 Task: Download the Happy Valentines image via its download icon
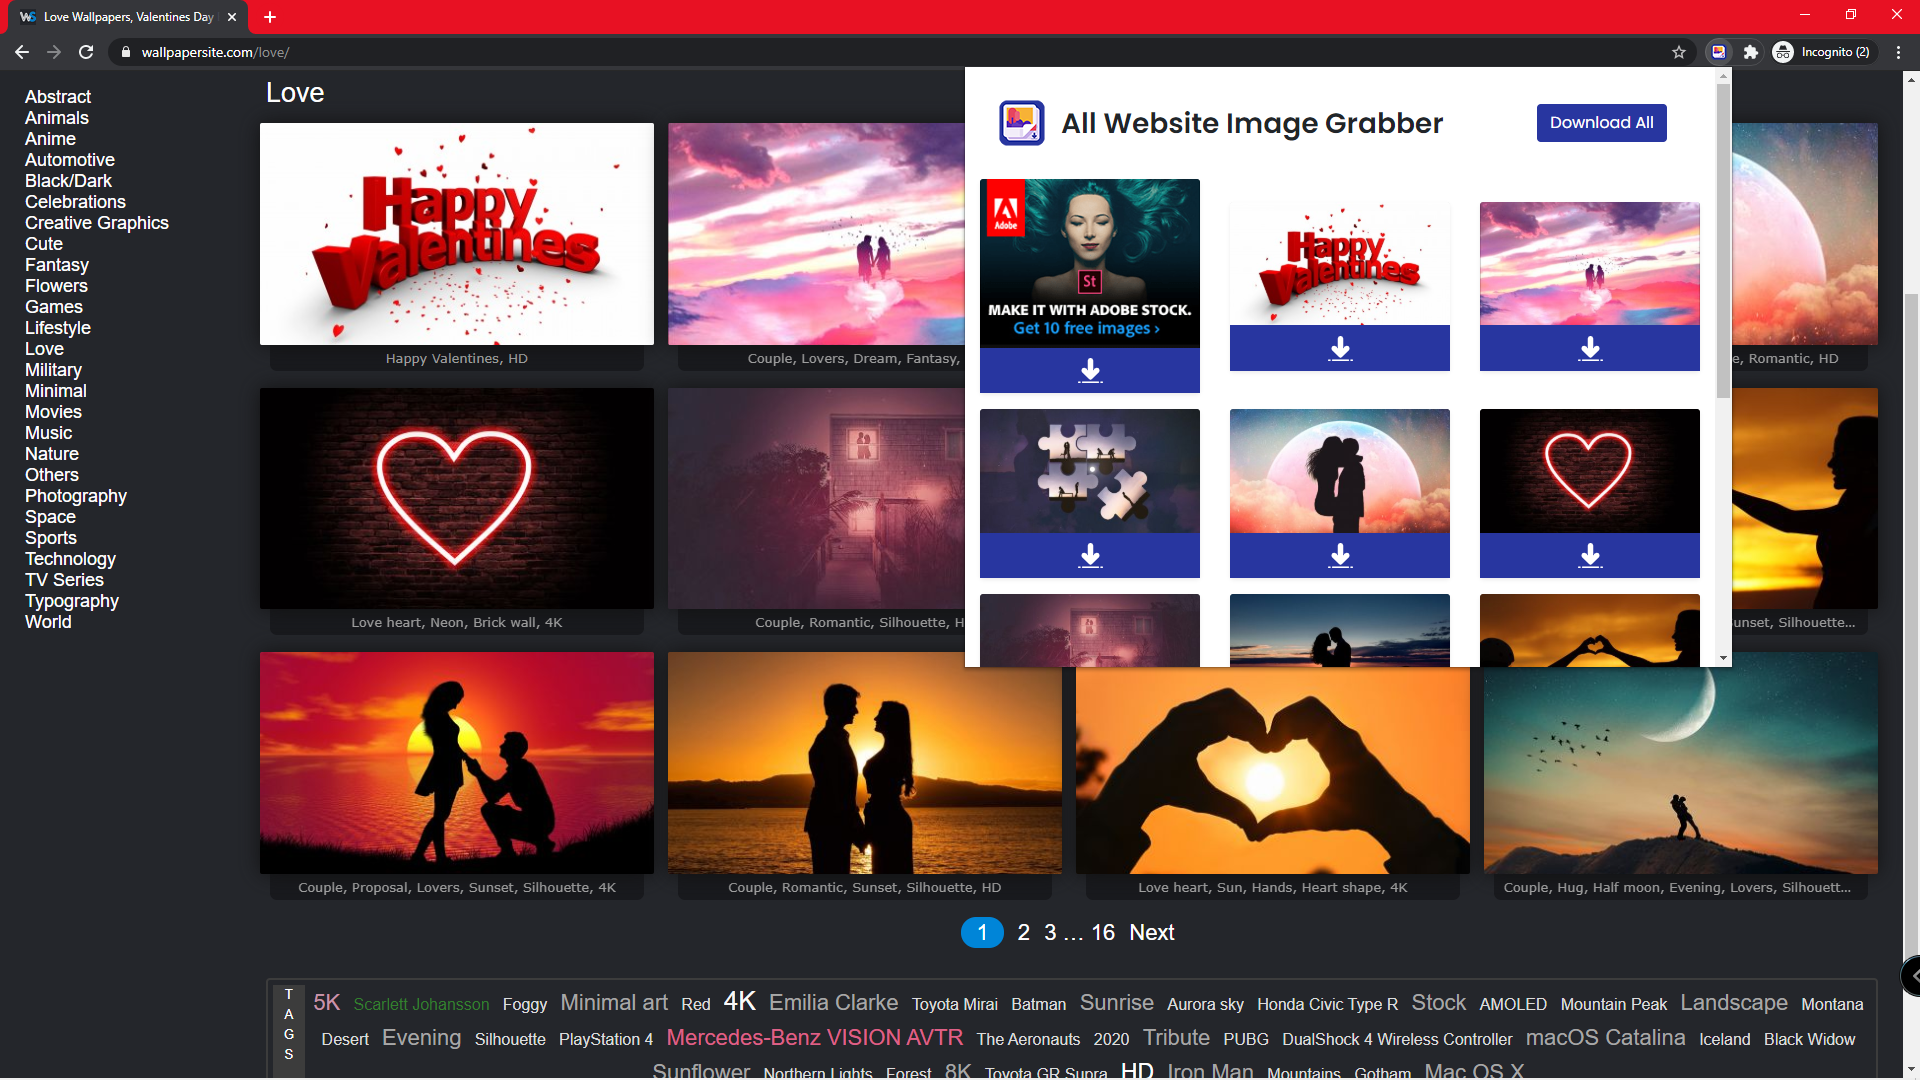1339,348
